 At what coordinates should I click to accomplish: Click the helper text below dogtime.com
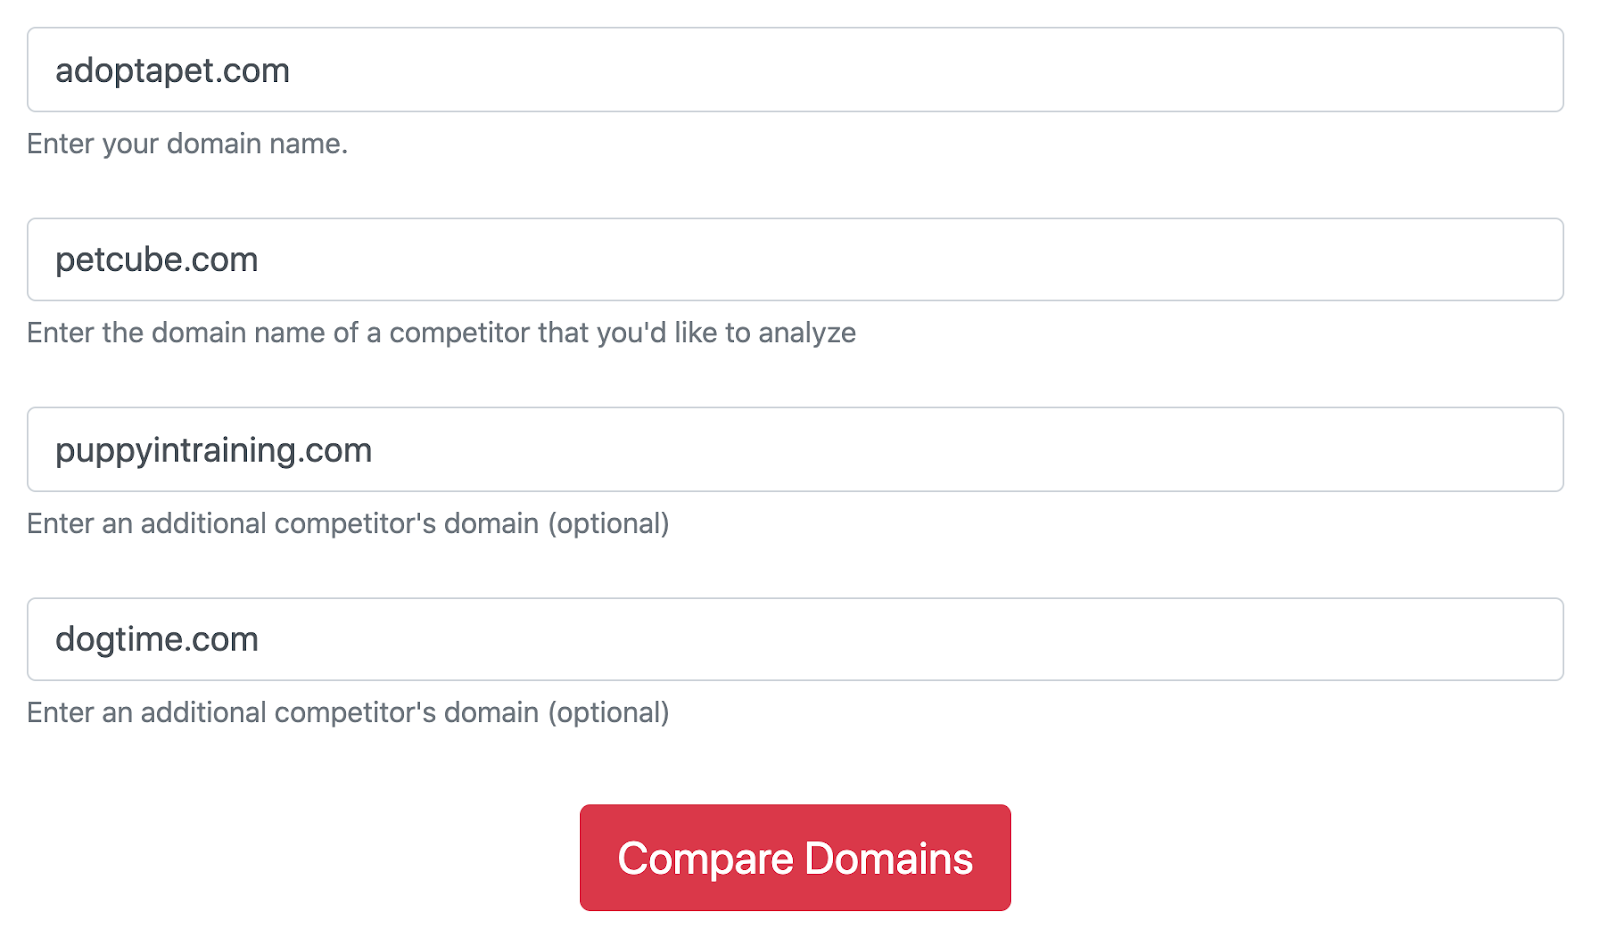348,713
